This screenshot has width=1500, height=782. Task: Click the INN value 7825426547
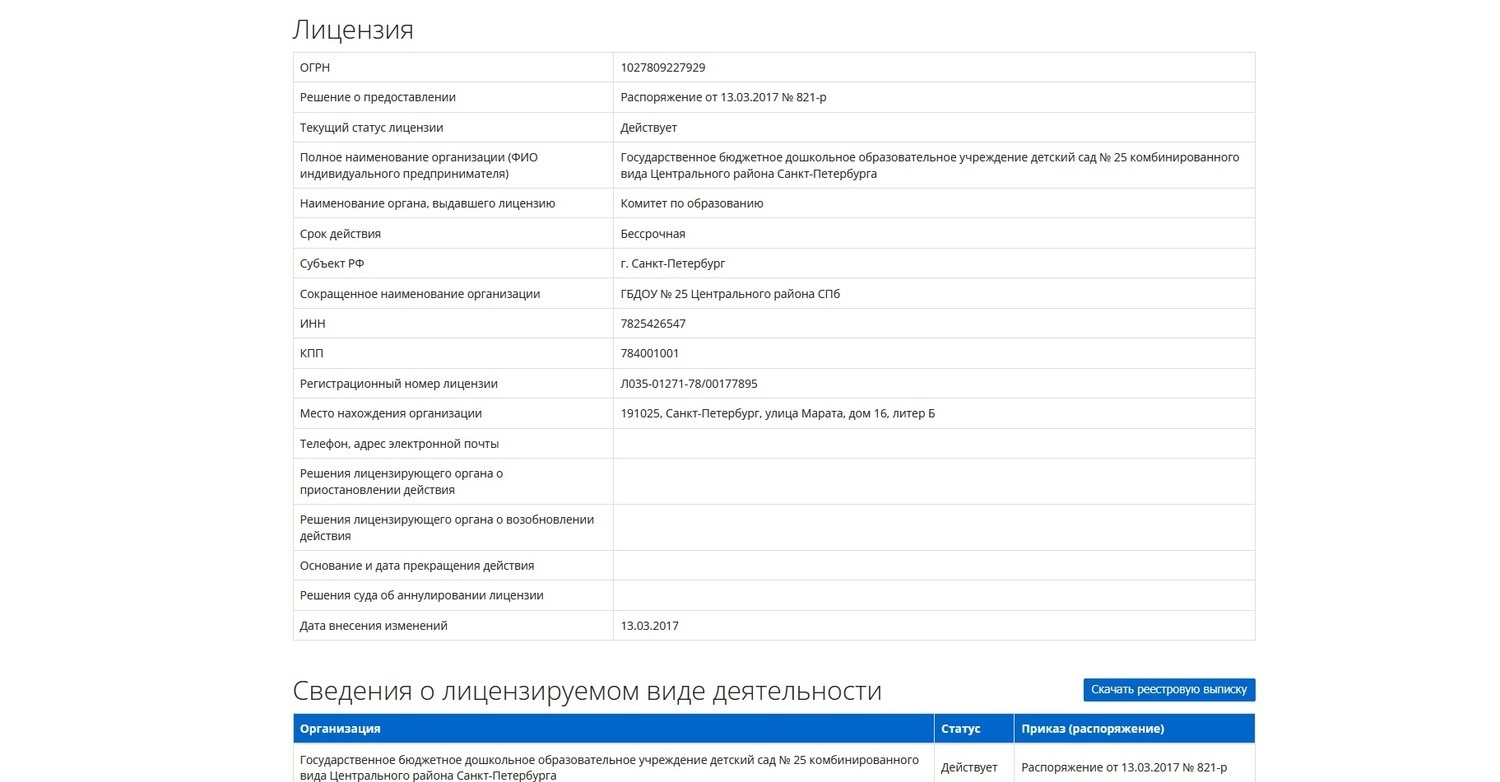(x=653, y=324)
